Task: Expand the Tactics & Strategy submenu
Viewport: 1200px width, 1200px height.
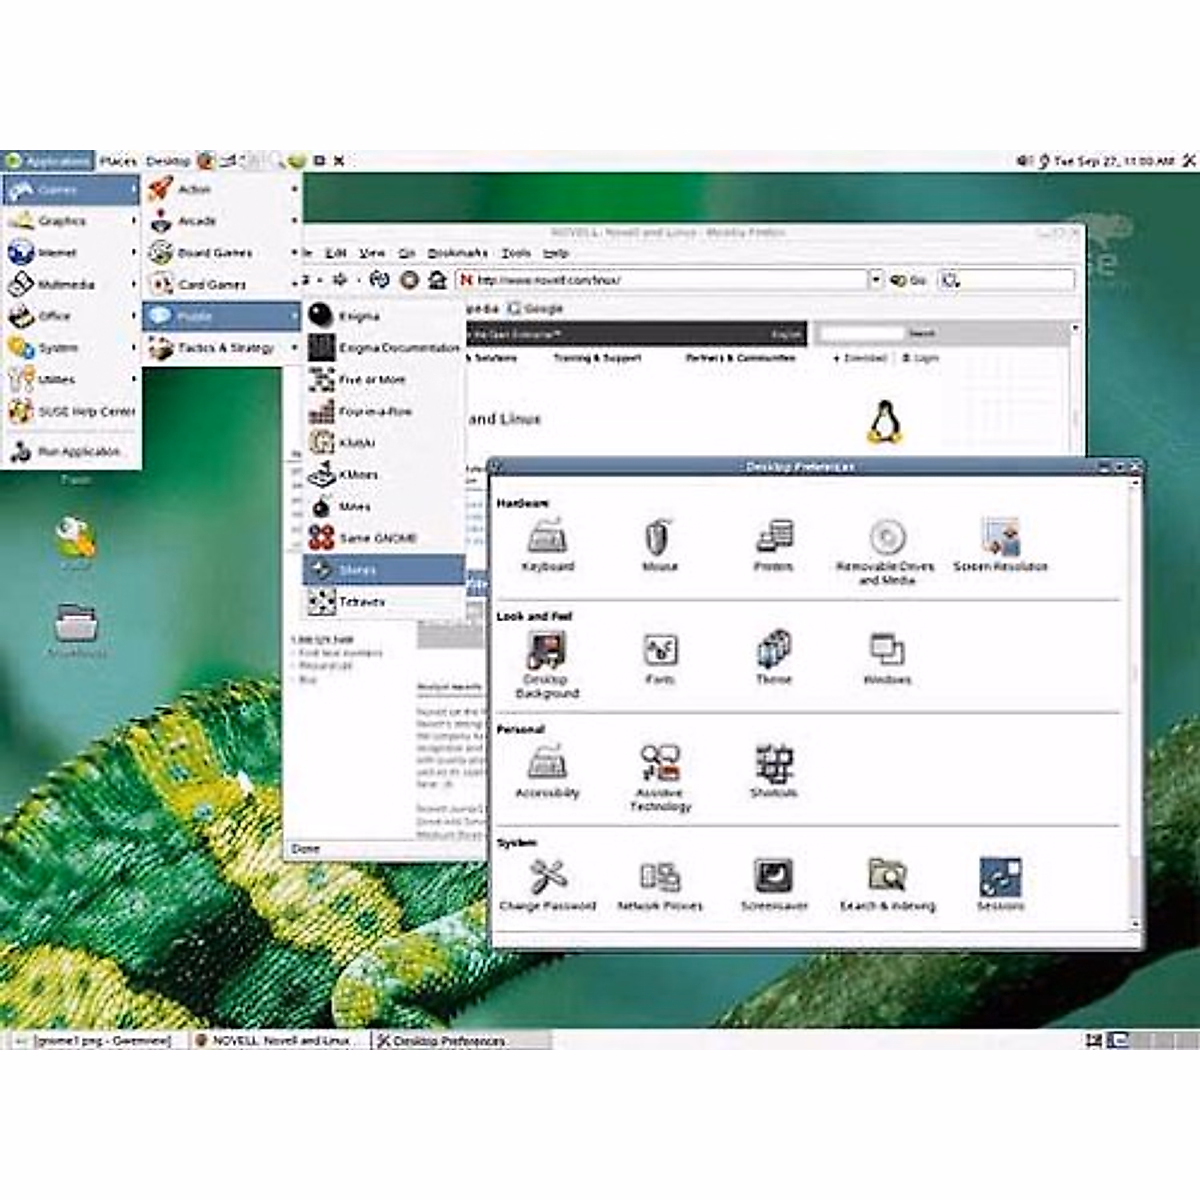Action: 222,348
